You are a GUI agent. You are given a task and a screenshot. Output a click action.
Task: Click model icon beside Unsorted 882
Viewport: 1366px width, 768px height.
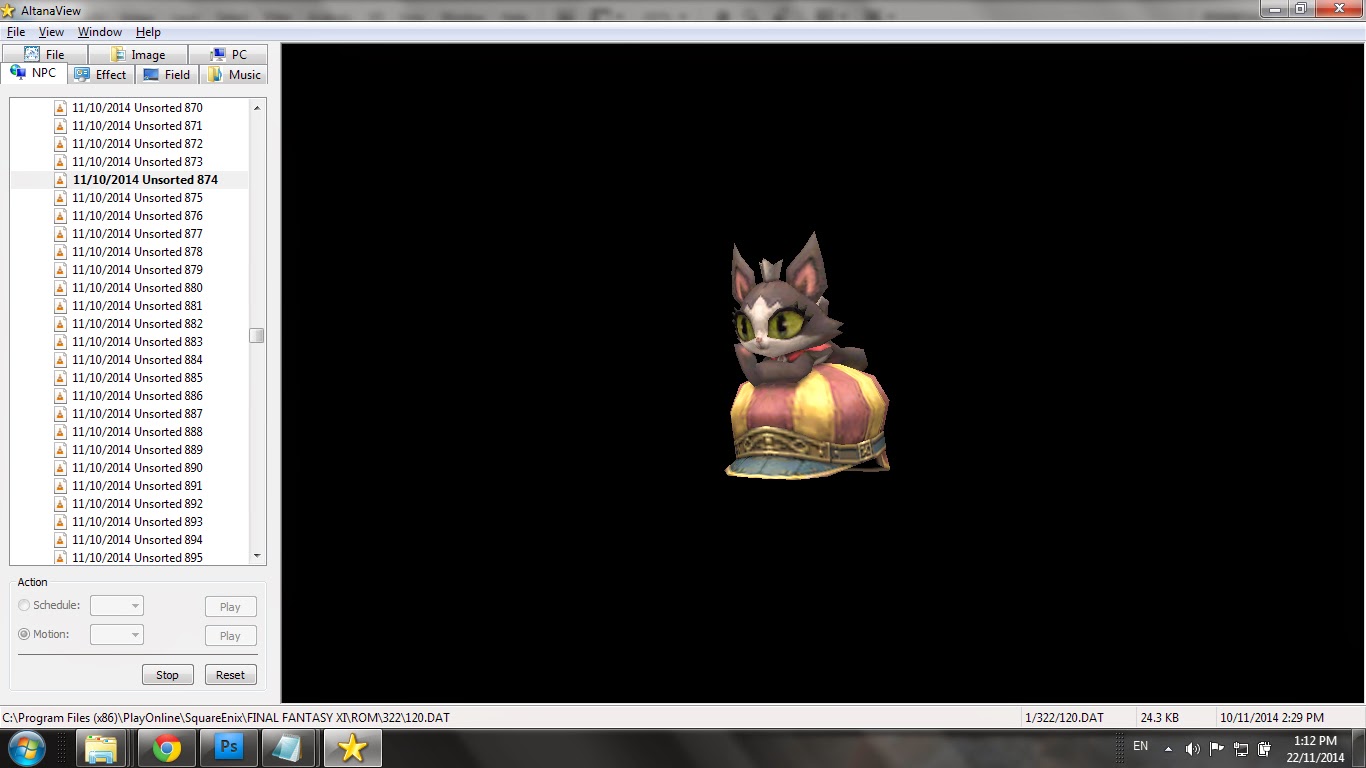pyautogui.click(x=60, y=324)
